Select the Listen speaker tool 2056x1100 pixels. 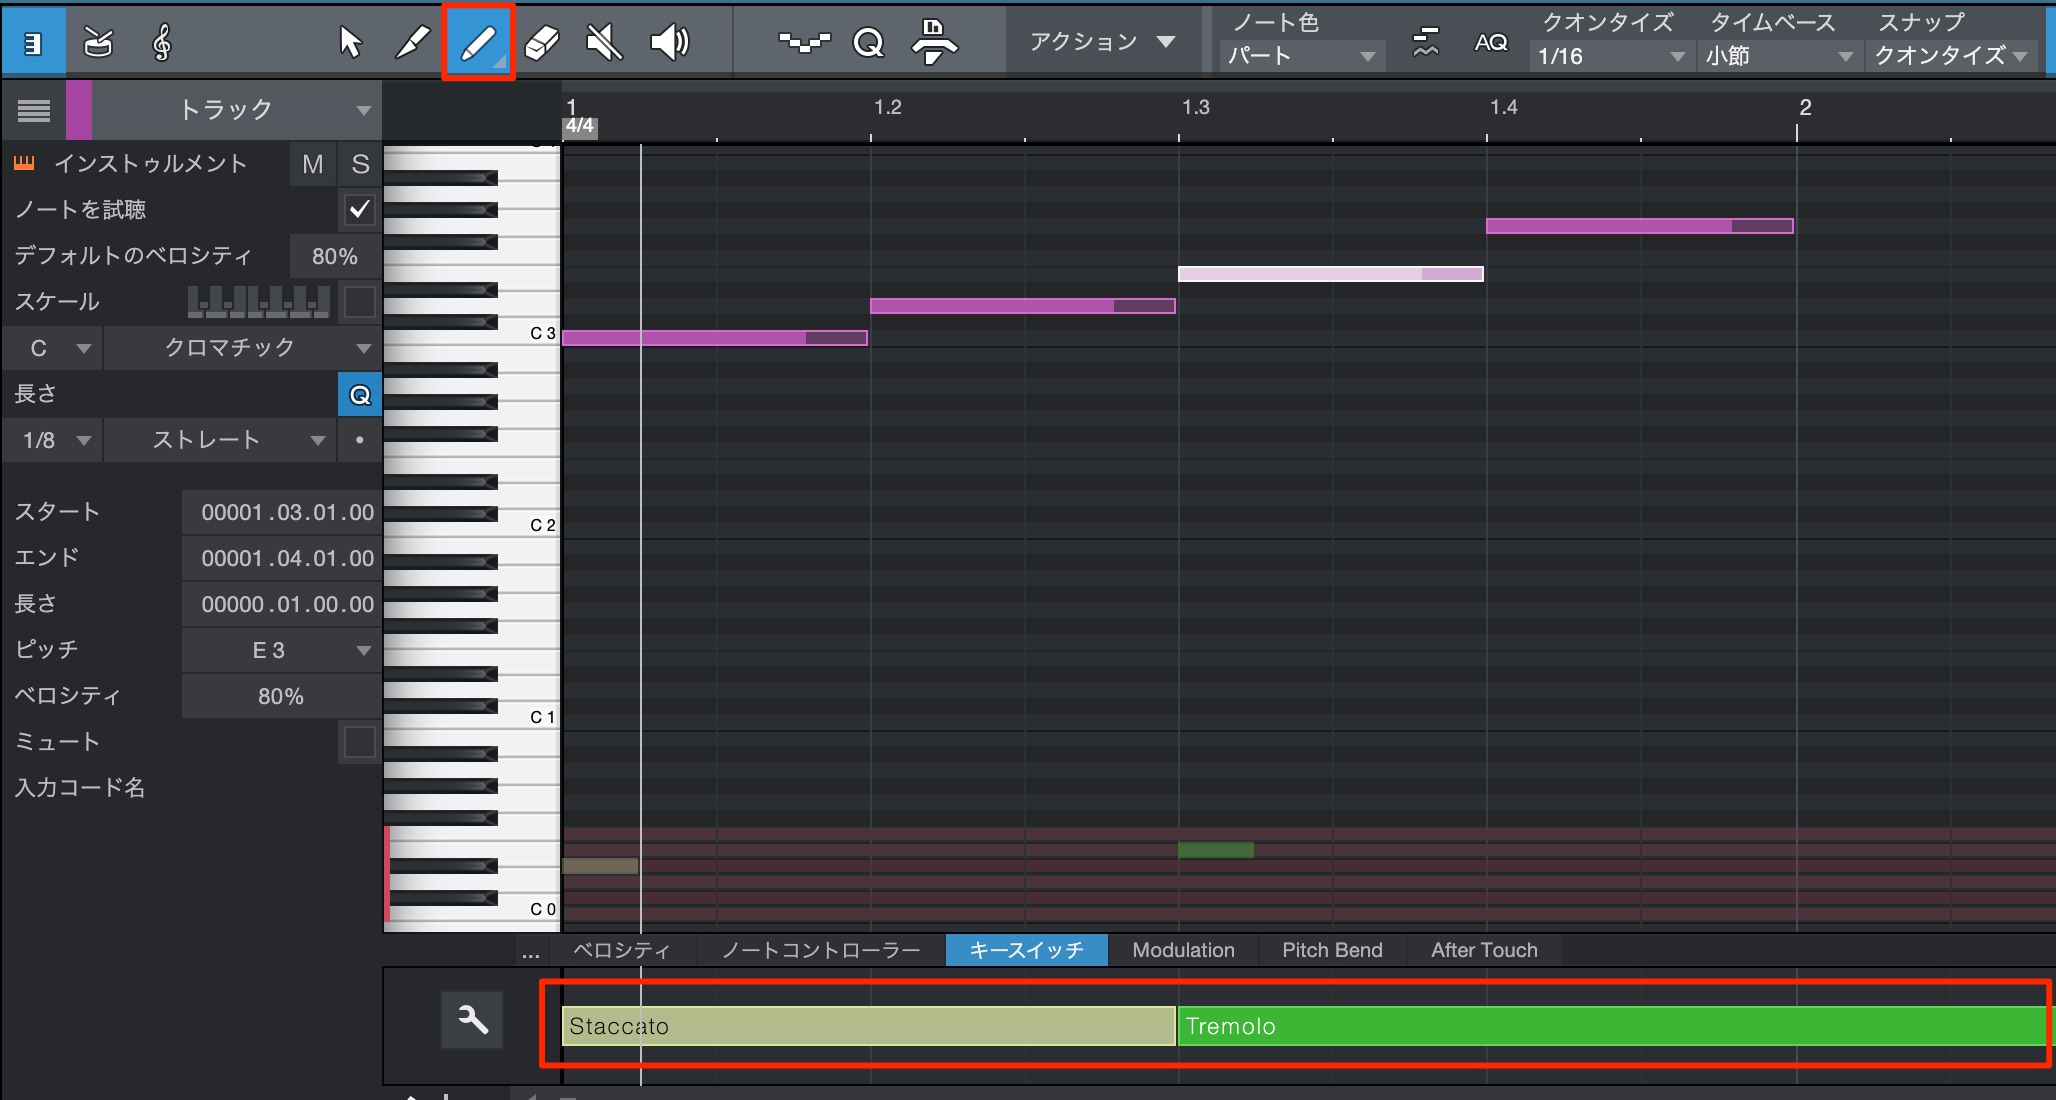pyautogui.click(x=669, y=42)
